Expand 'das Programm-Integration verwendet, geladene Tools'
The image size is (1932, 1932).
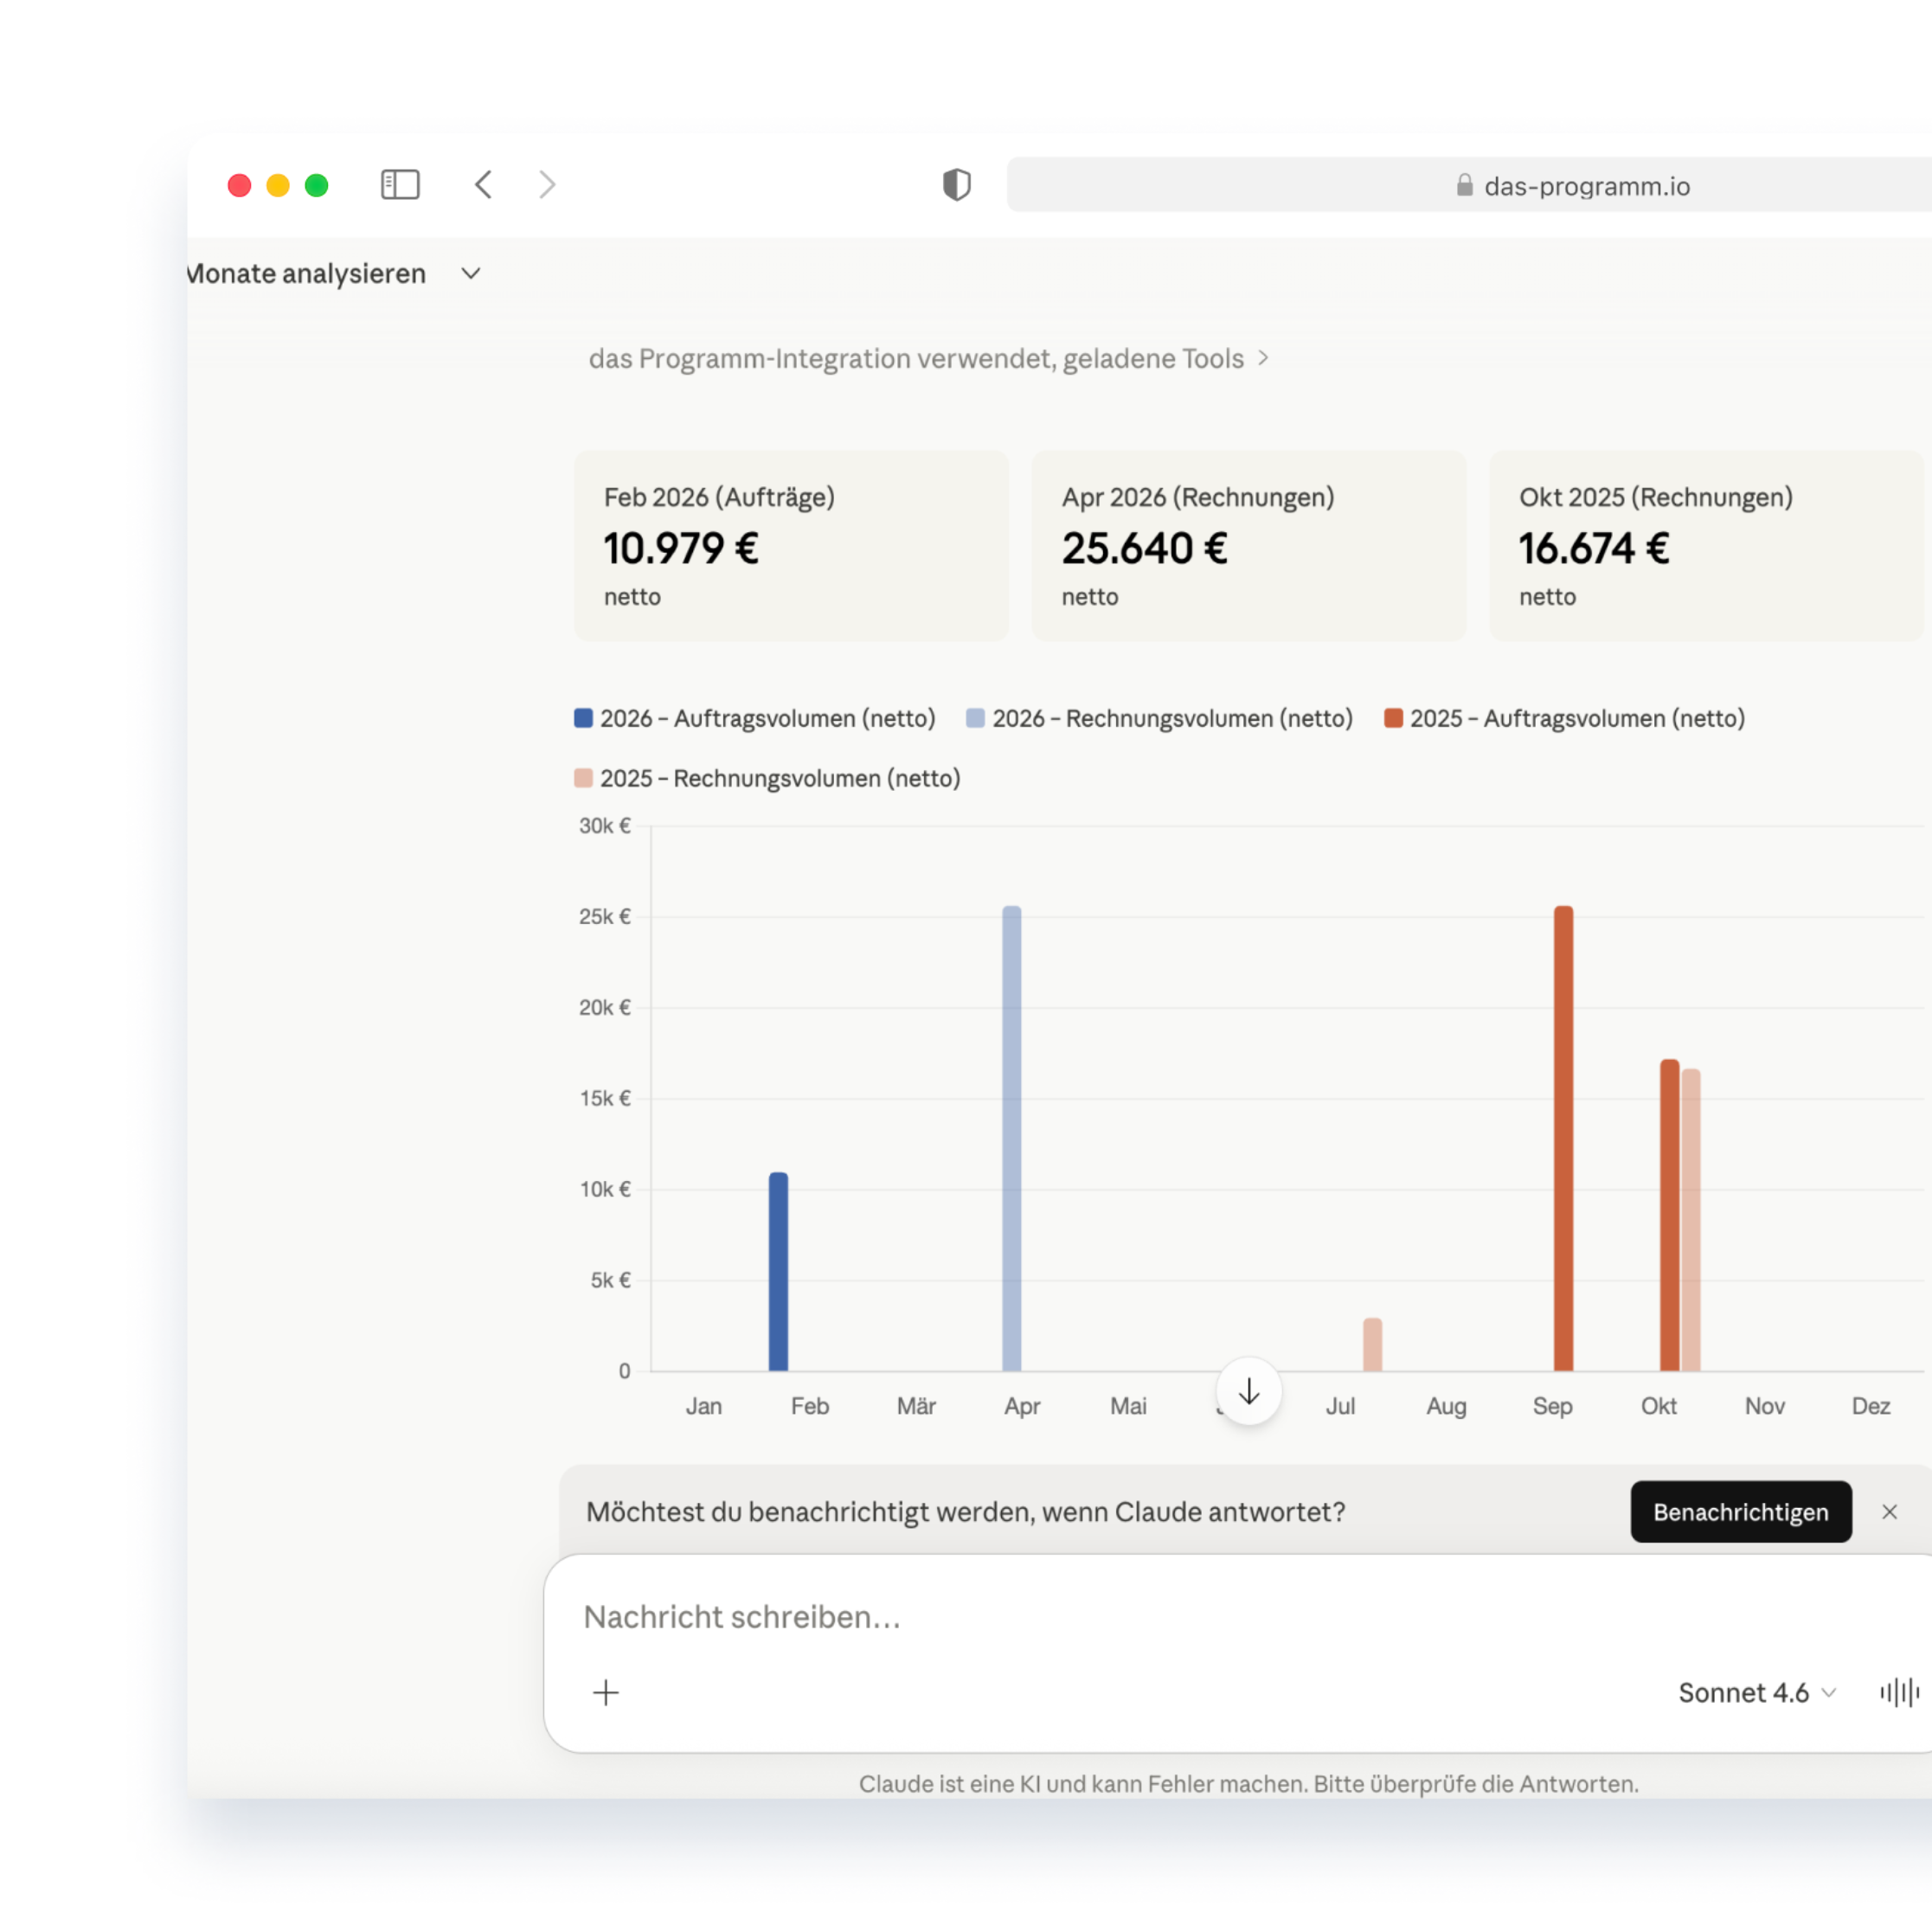[928, 359]
